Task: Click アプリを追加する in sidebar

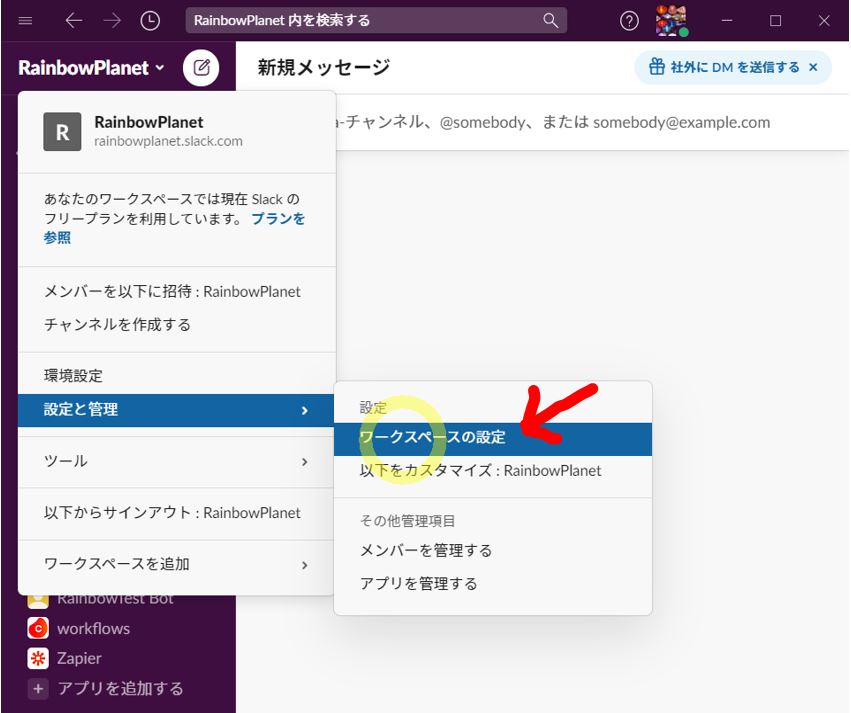Action: click(120, 689)
